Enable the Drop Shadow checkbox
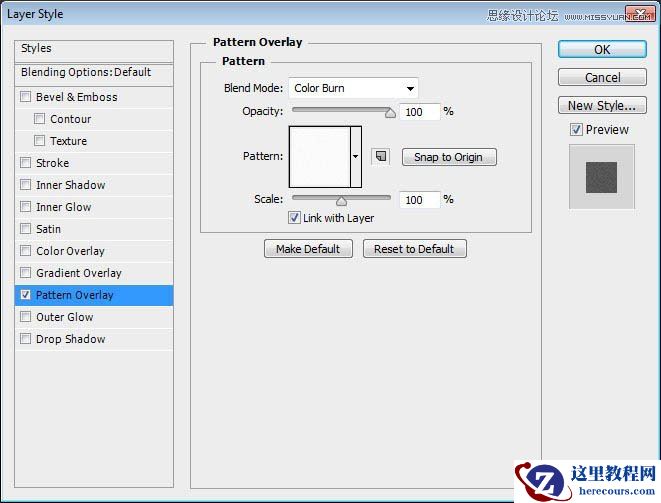This screenshot has width=661, height=503. pos(26,338)
